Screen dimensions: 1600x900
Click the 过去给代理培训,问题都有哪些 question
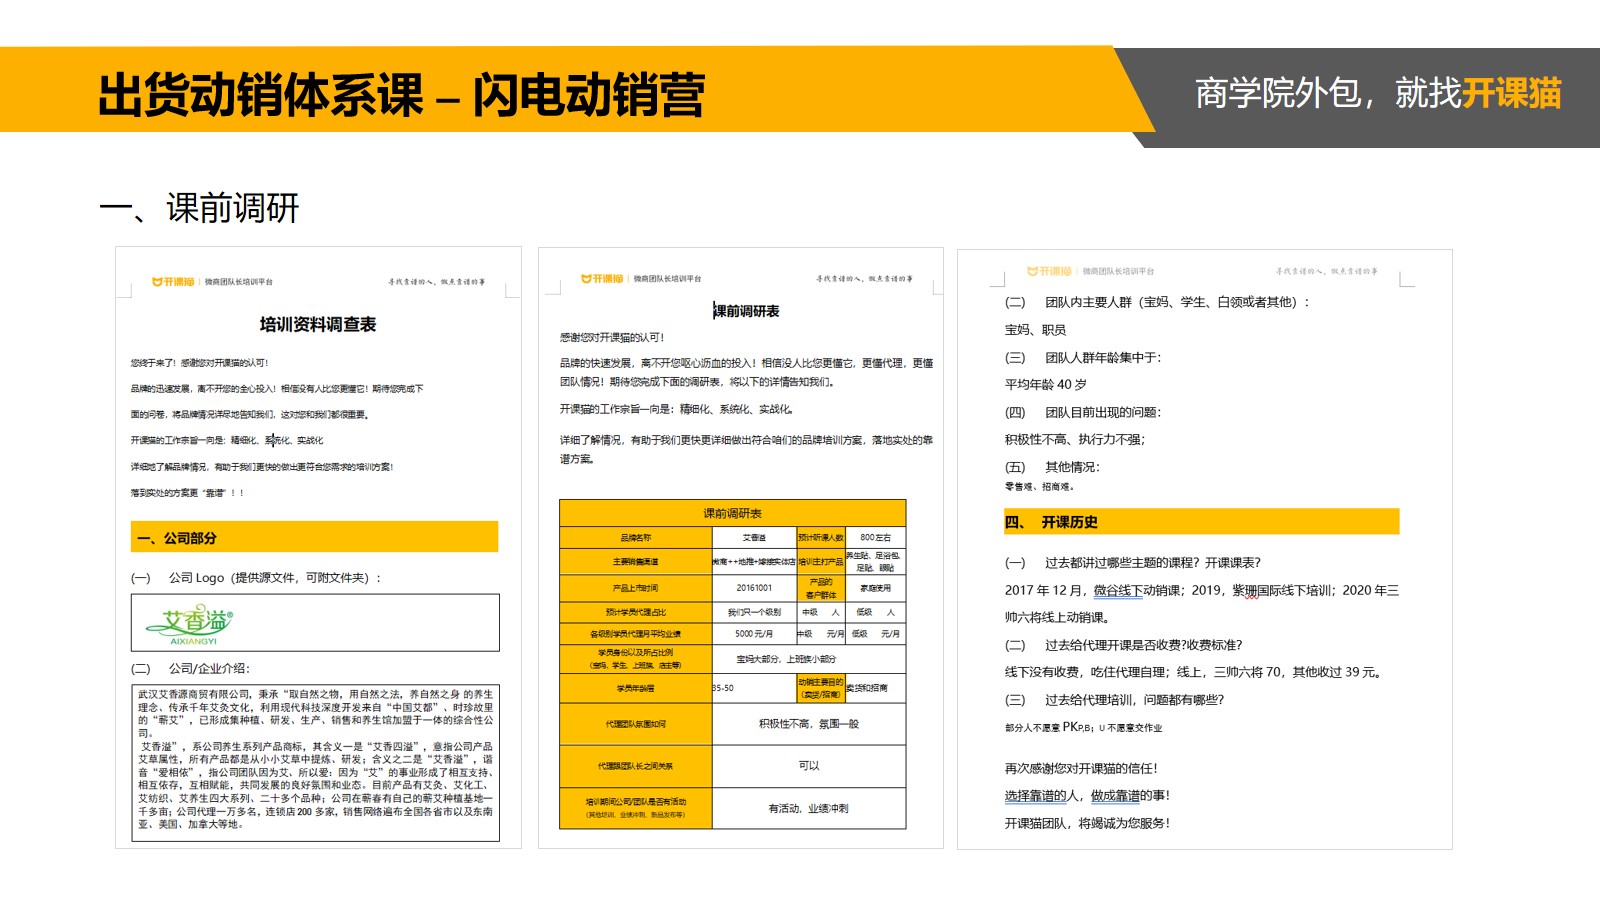click(1114, 700)
